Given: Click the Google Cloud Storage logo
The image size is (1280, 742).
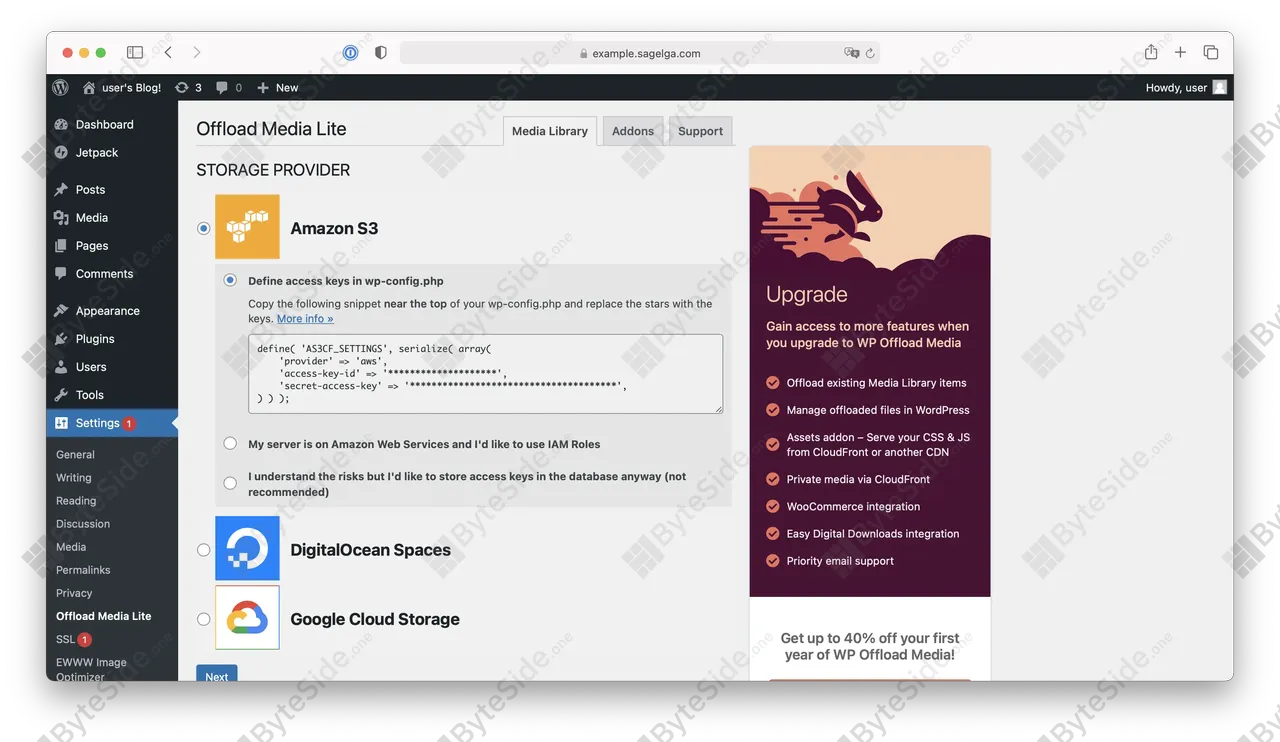Looking at the screenshot, I should point(247,618).
